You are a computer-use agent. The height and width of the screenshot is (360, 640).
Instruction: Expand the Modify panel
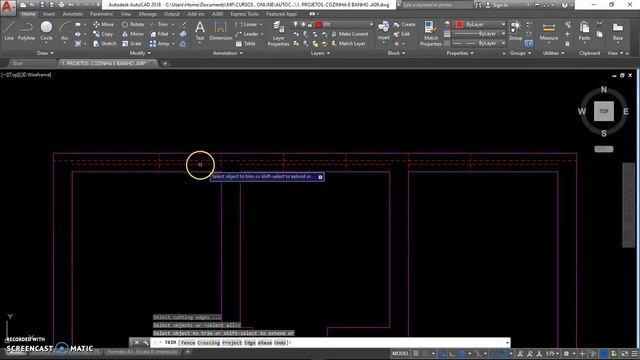(x=140, y=53)
